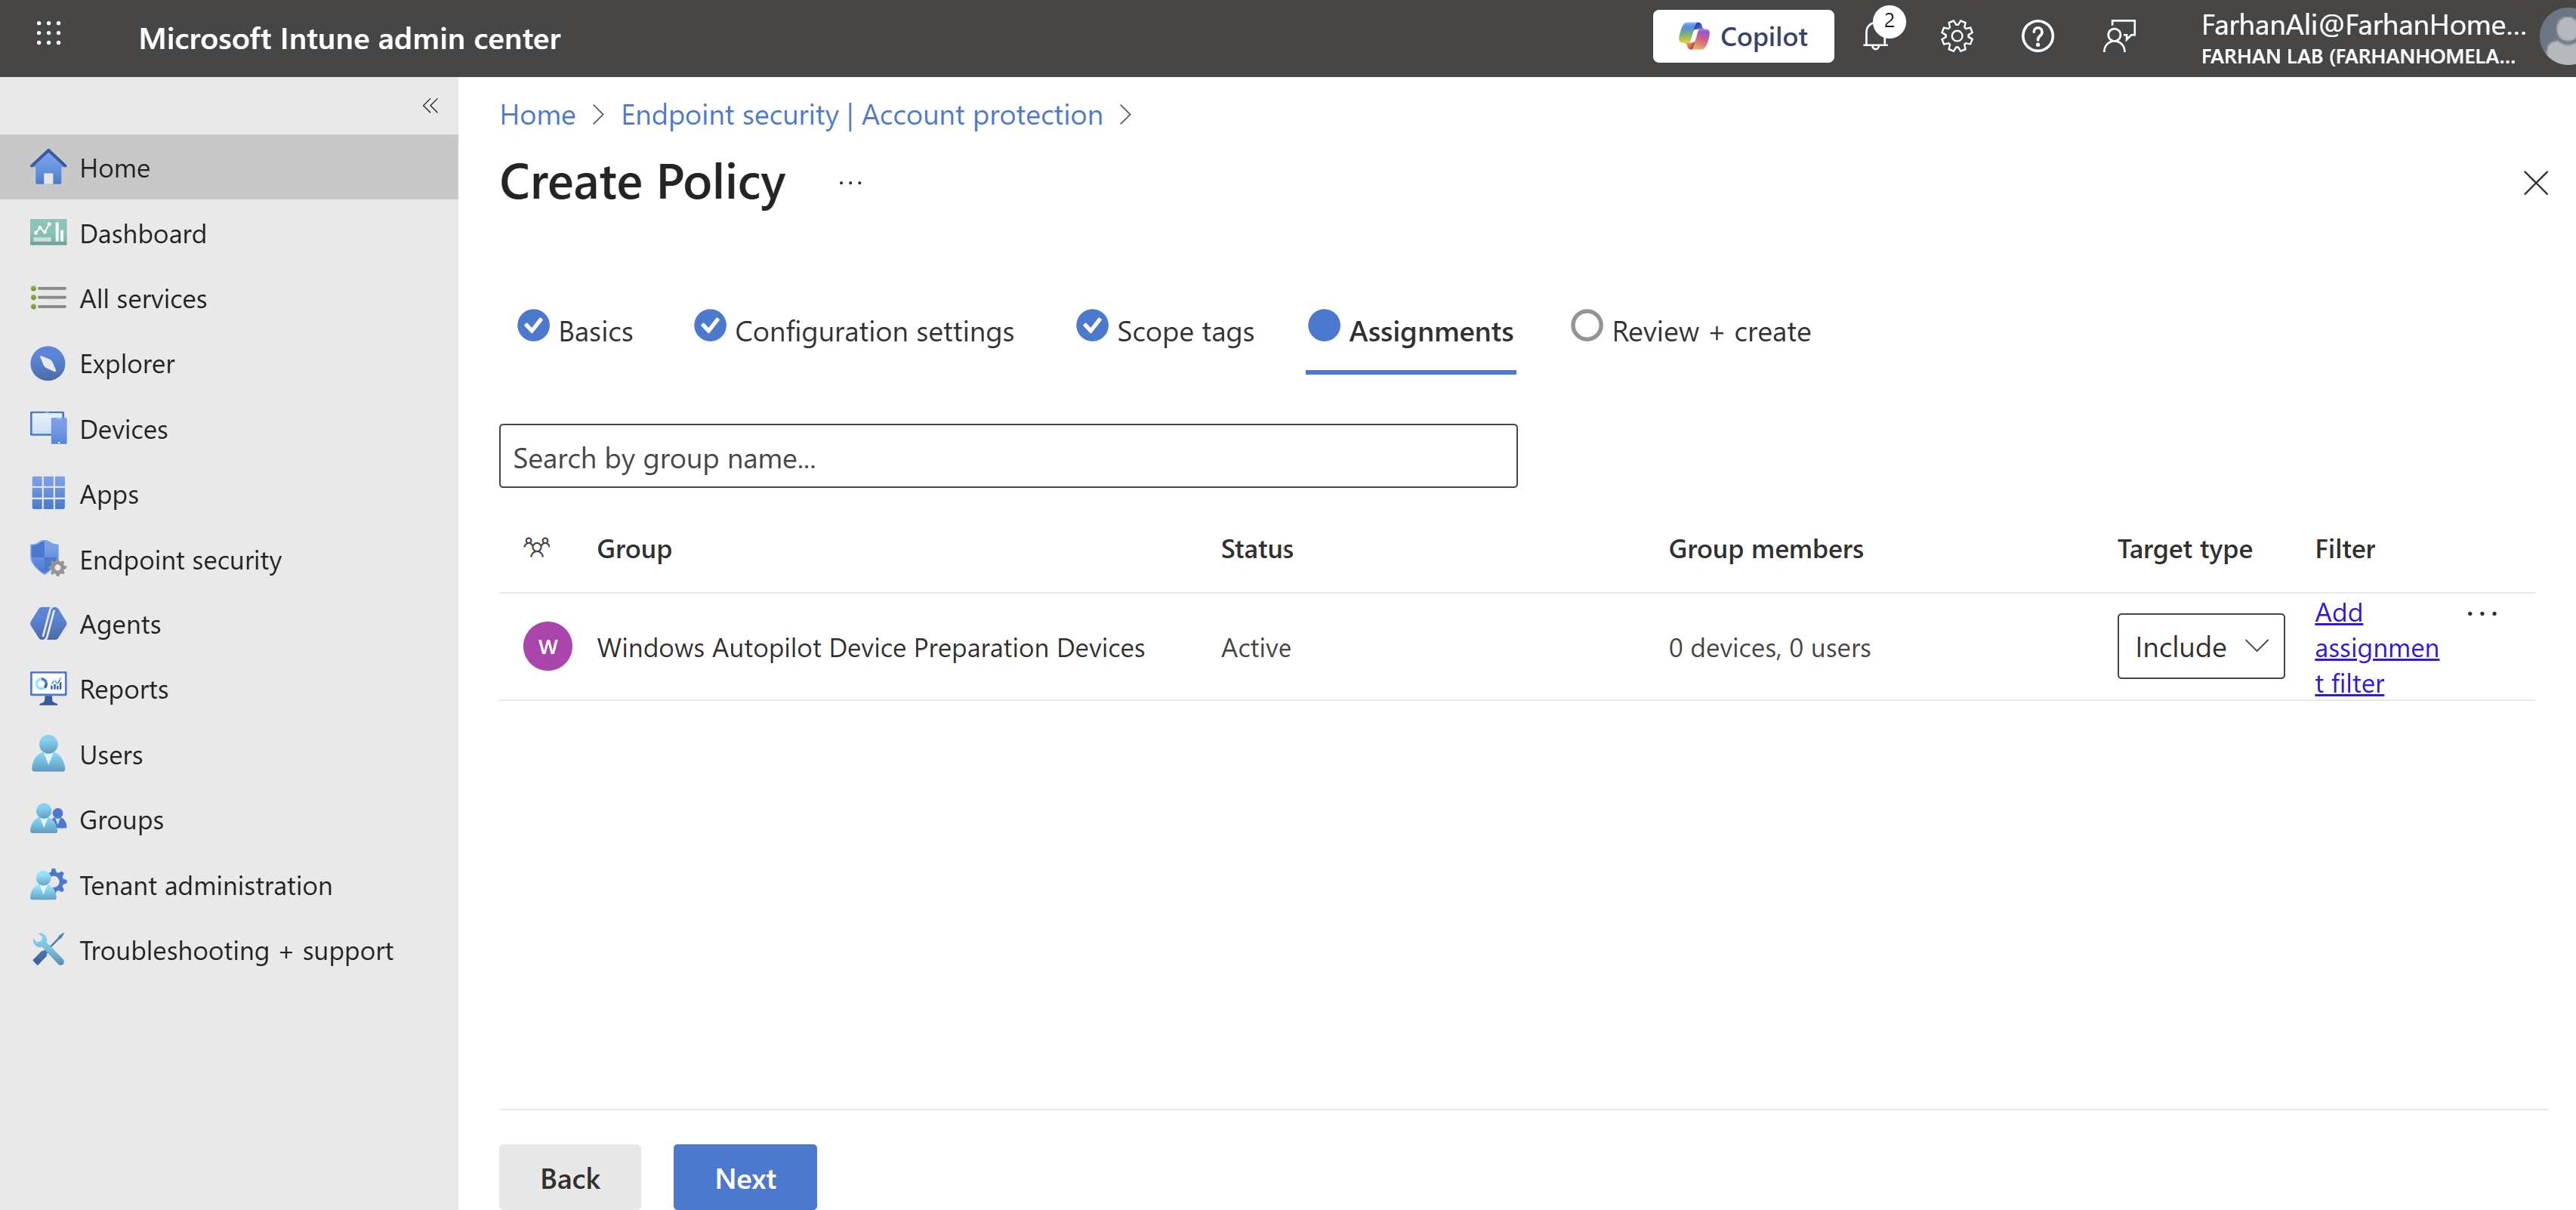Click the Help question mark icon
This screenshot has height=1210, width=2576.
point(2037,37)
